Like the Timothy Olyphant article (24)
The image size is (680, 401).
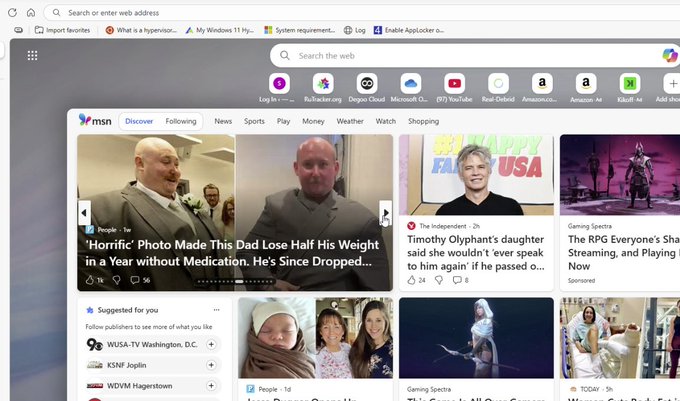pyautogui.click(x=416, y=280)
